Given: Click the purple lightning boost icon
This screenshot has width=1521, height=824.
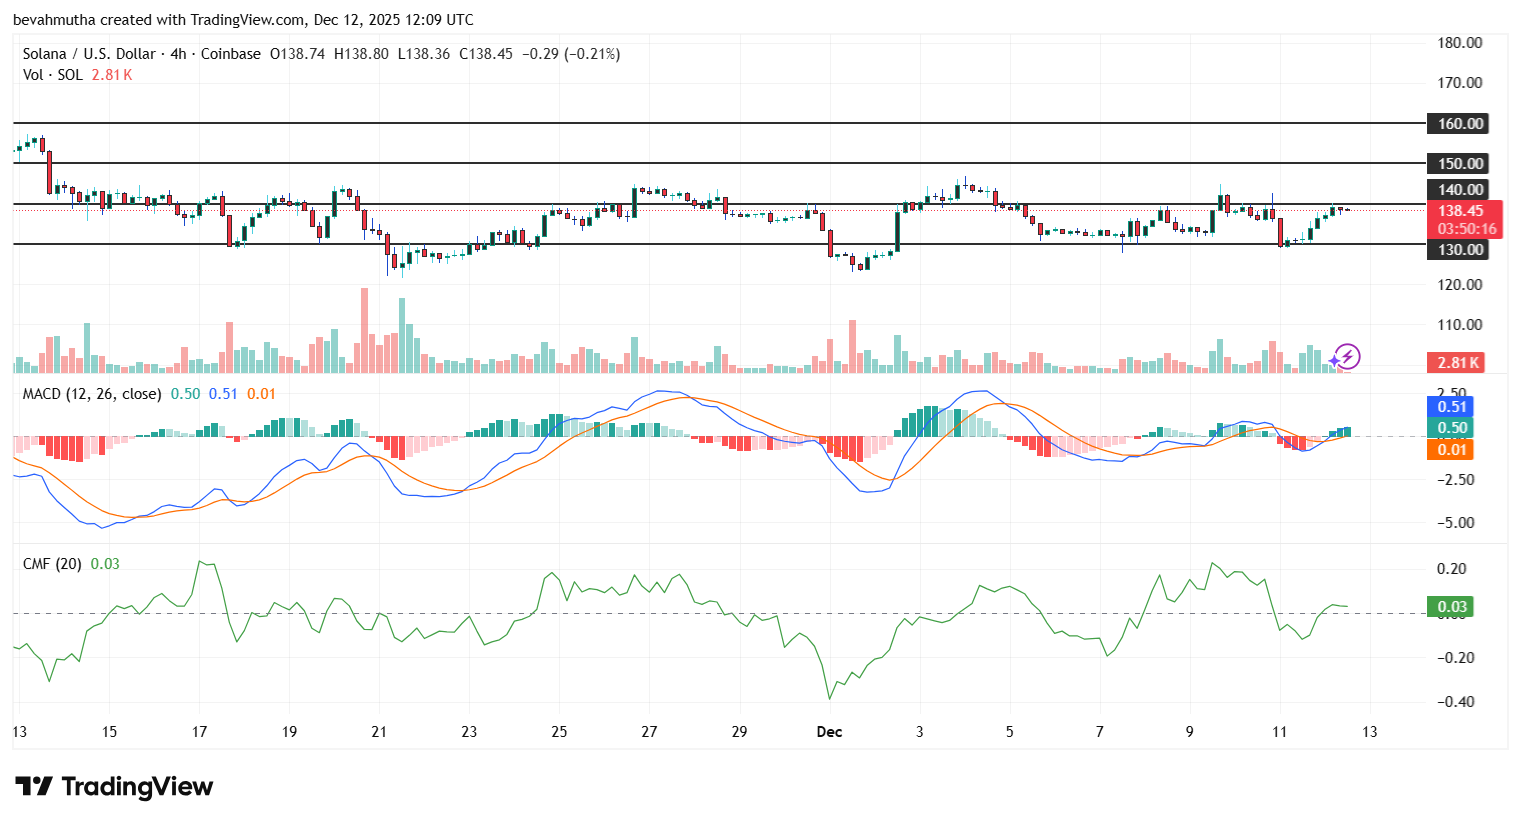Looking at the screenshot, I should click(x=1349, y=356).
